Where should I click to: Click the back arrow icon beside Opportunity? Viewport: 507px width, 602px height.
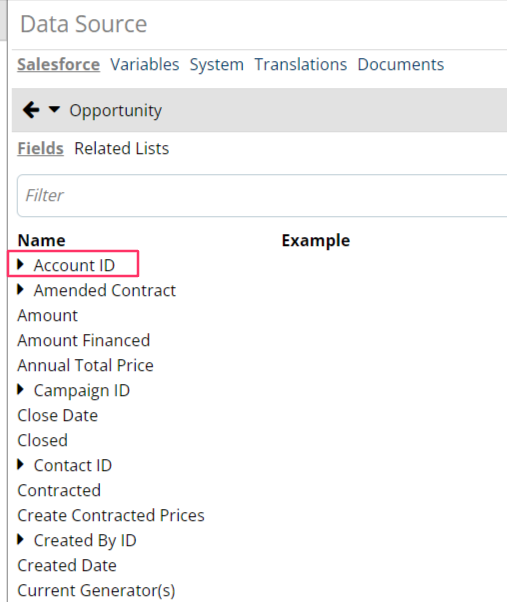click(31, 110)
